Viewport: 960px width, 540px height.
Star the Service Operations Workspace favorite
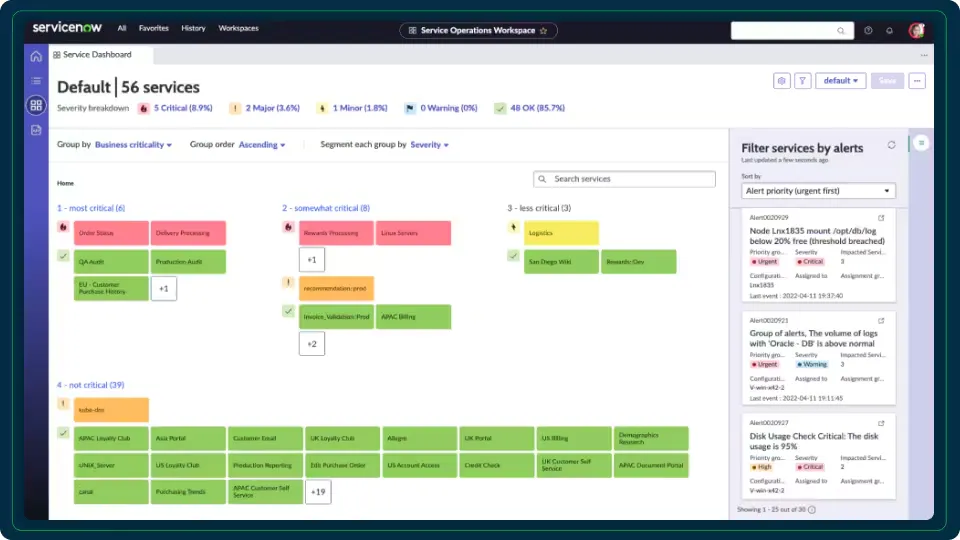(543, 31)
